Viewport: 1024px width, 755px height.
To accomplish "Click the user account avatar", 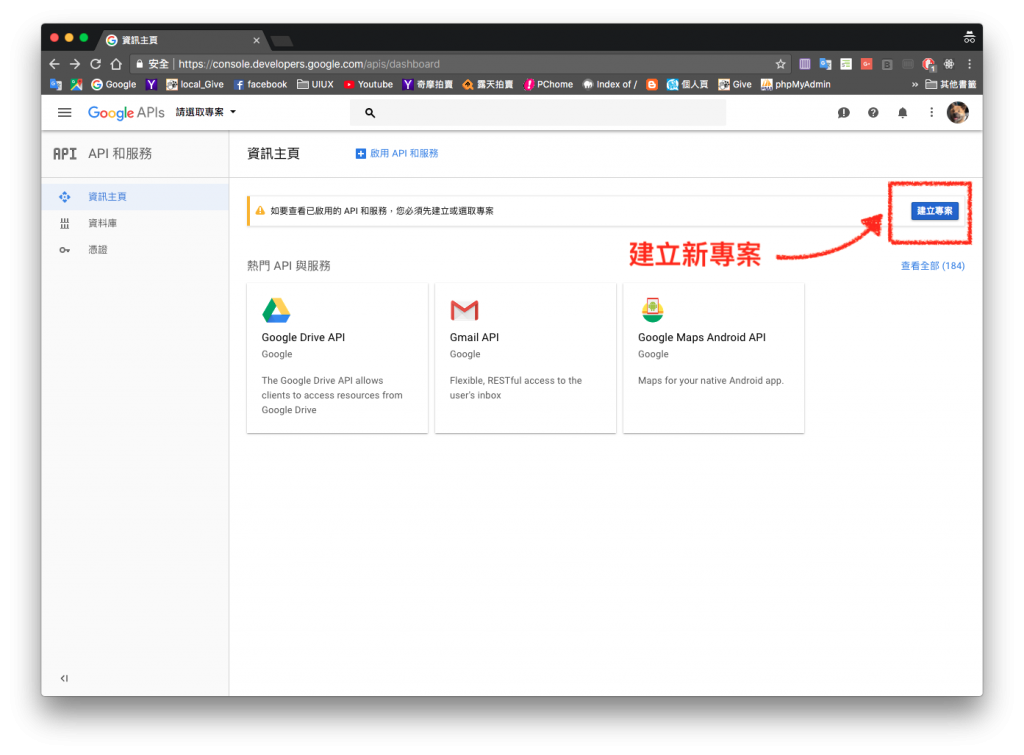I will 958,113.
